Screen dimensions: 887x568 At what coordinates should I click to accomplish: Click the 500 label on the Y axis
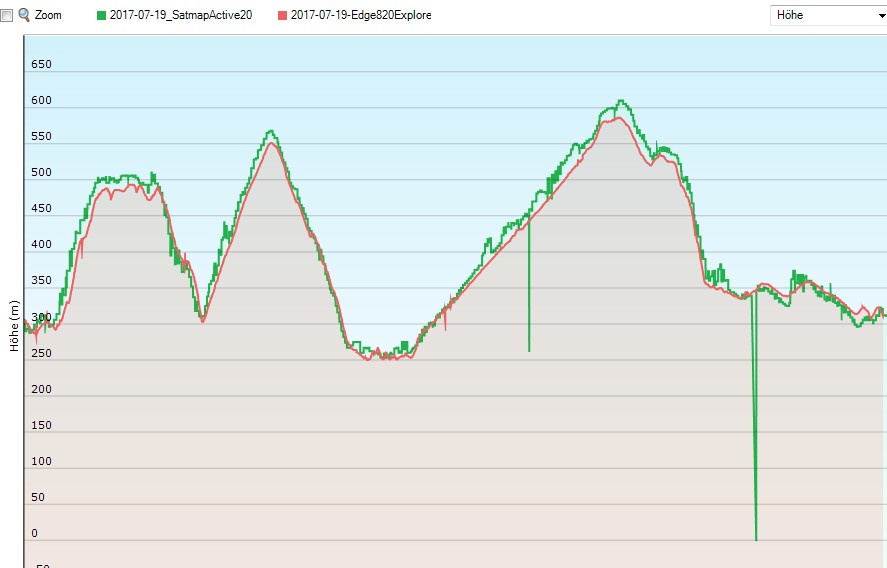click(41, 173)
